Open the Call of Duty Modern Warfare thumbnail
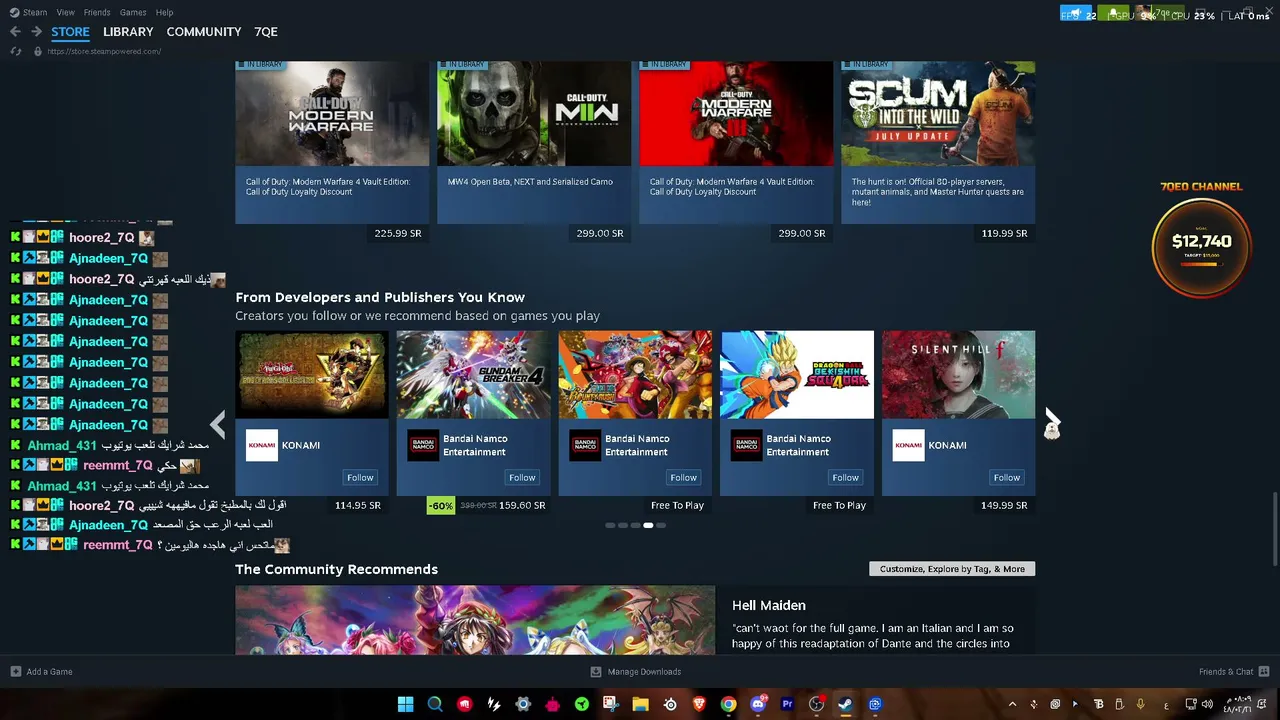Viewport: 1280px width, 720px height. pyautogui.click(x=332, y=113)
